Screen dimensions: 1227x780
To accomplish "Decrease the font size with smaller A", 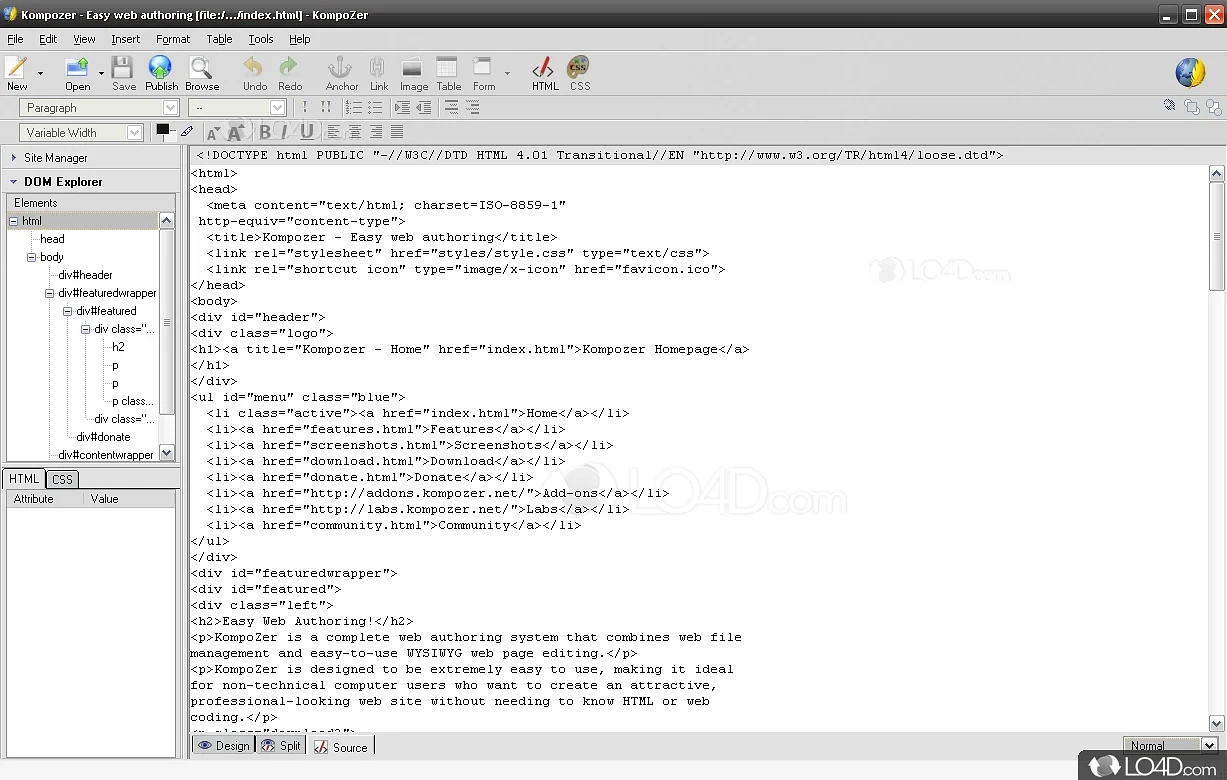I will (213, 132).
